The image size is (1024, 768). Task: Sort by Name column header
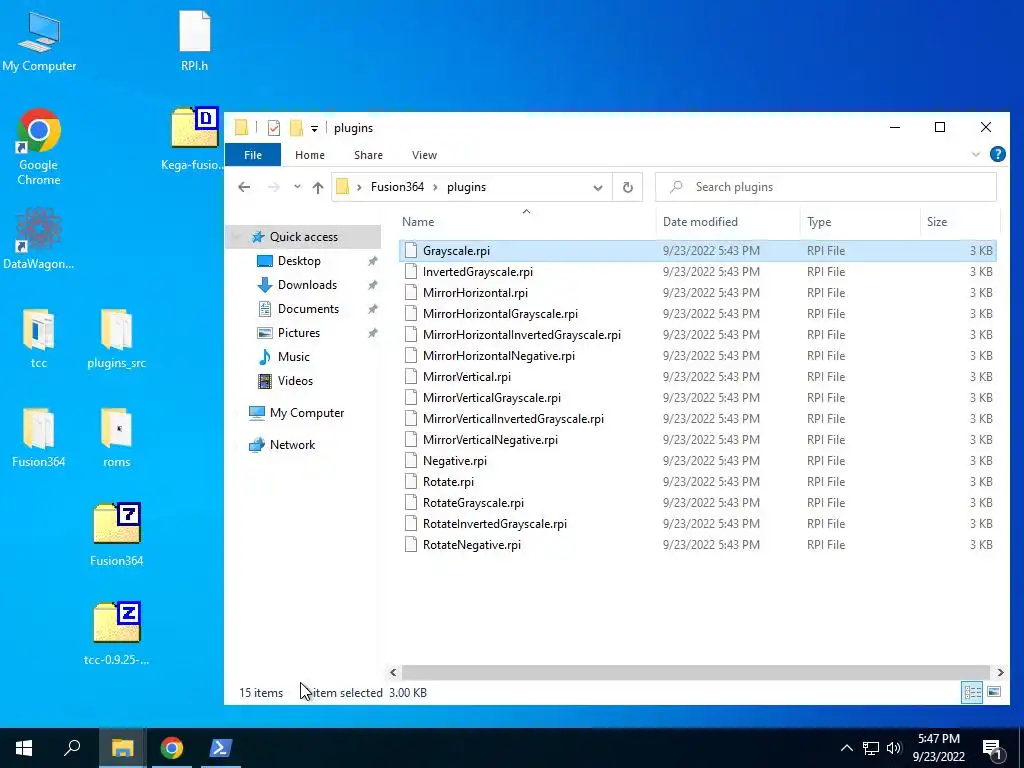(x=526, y=222)
